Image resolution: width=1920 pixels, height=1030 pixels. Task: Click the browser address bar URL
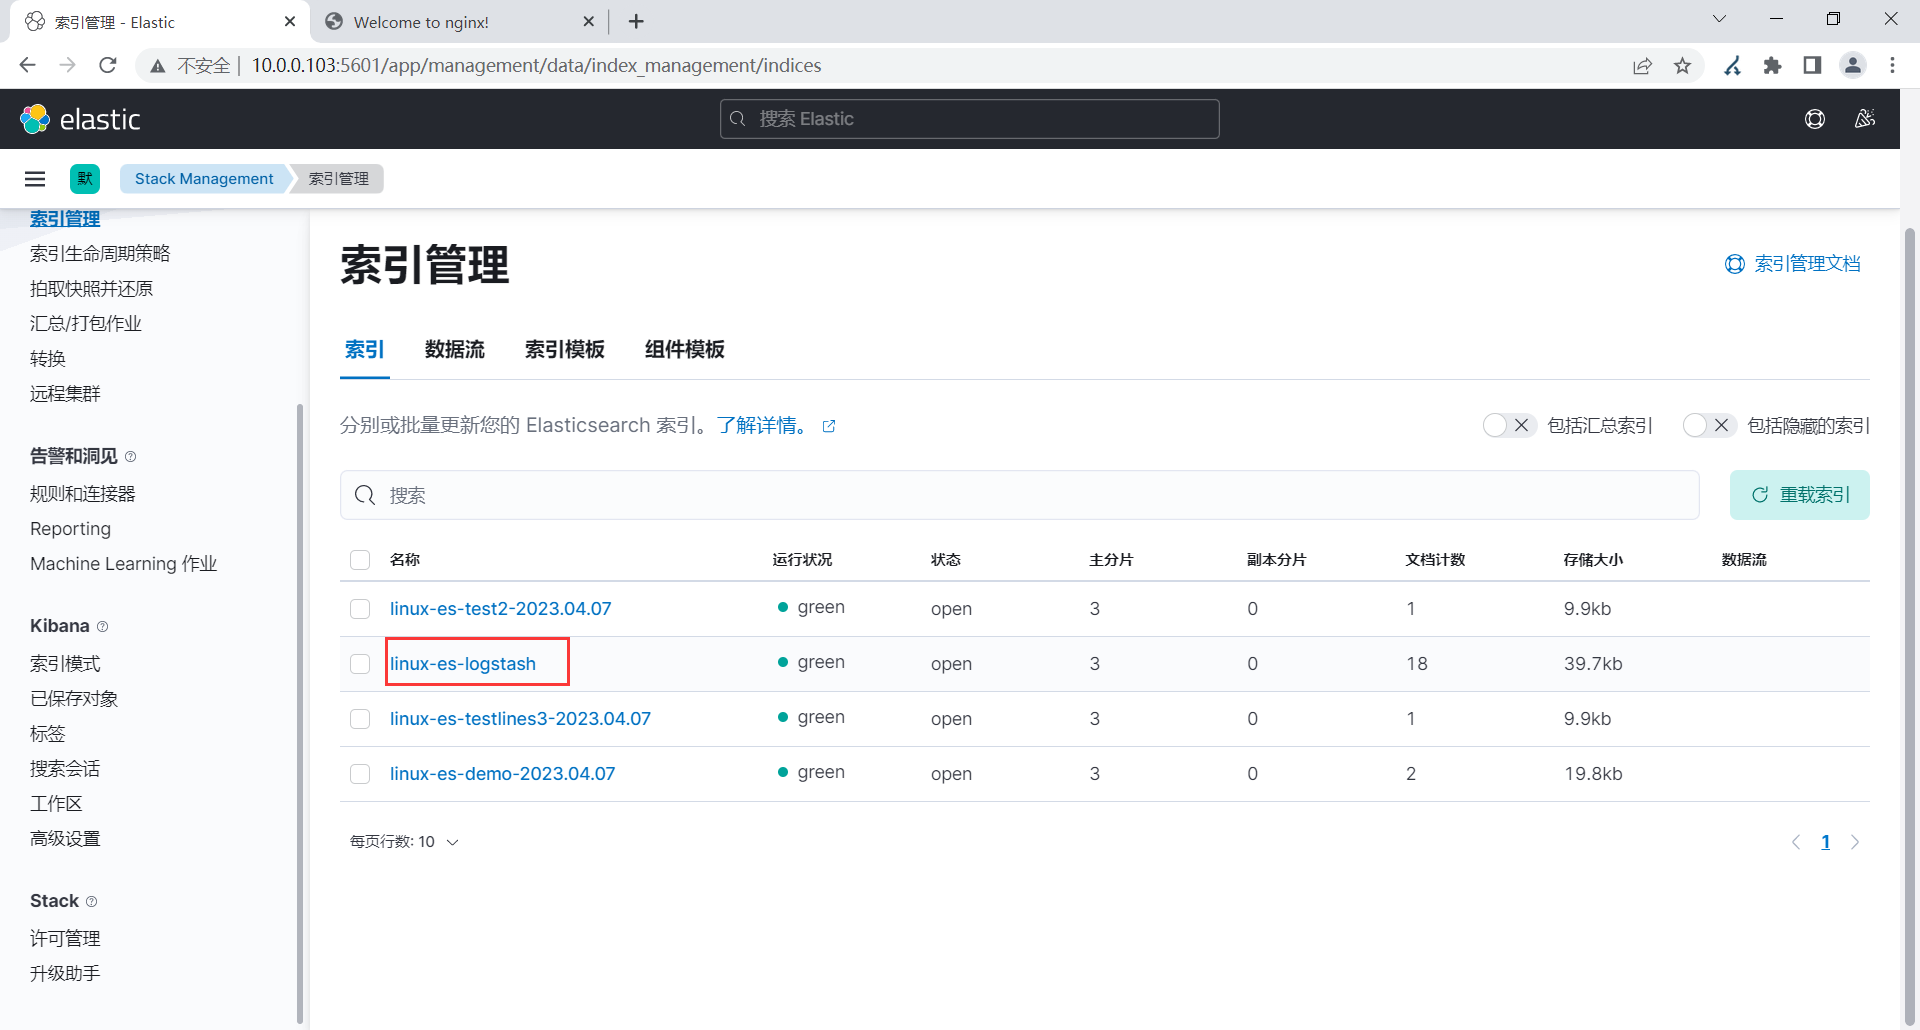point(536,65)
